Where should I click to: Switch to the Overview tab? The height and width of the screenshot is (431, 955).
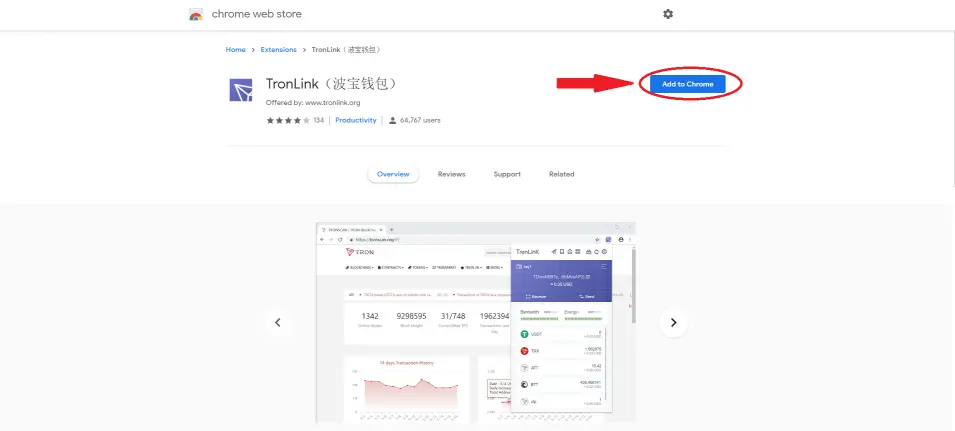coord(393,174)
